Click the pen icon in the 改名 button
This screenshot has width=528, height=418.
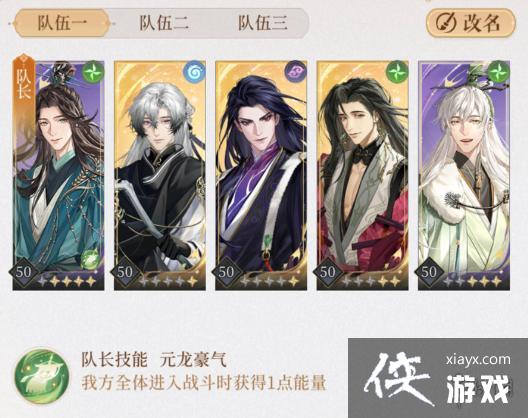(x=446, y=23)
